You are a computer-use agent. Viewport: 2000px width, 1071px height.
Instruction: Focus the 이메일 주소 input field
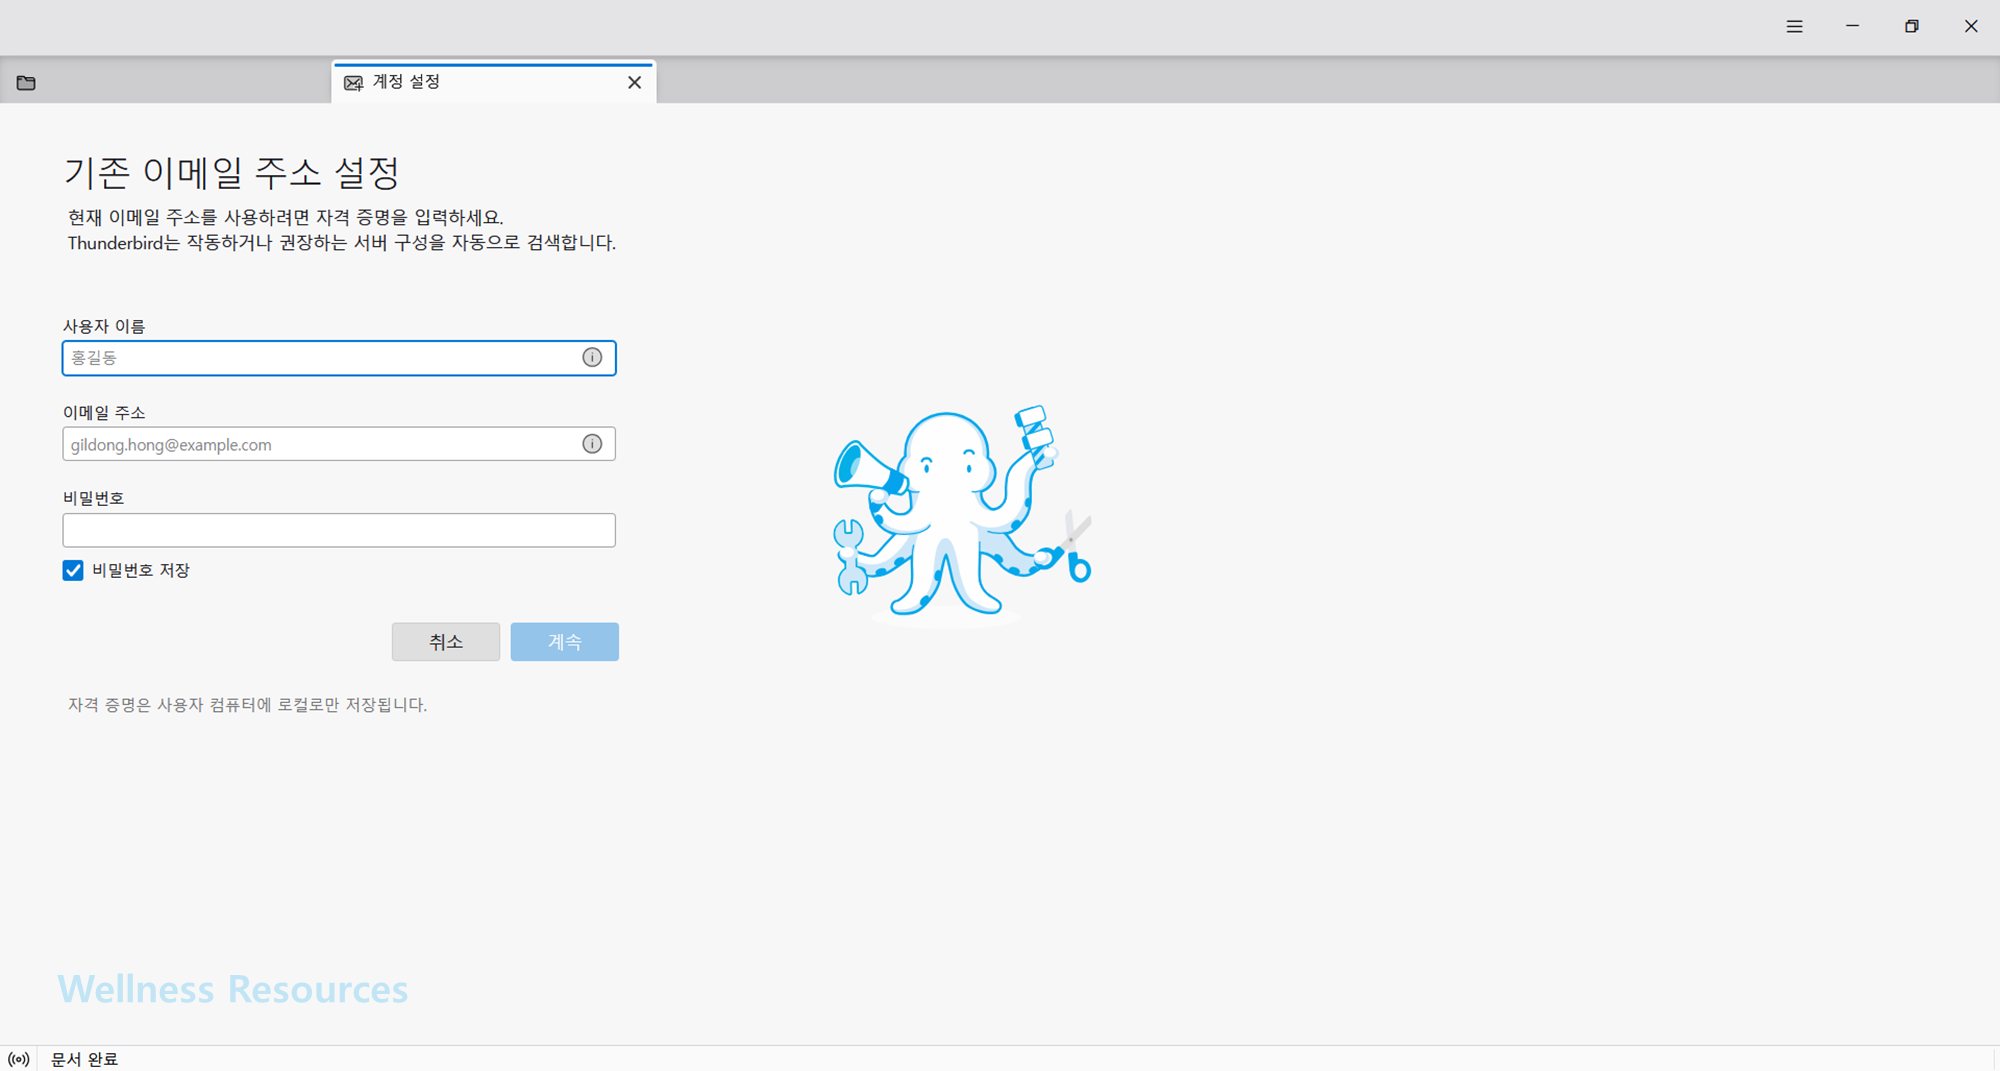click(339, 444)
